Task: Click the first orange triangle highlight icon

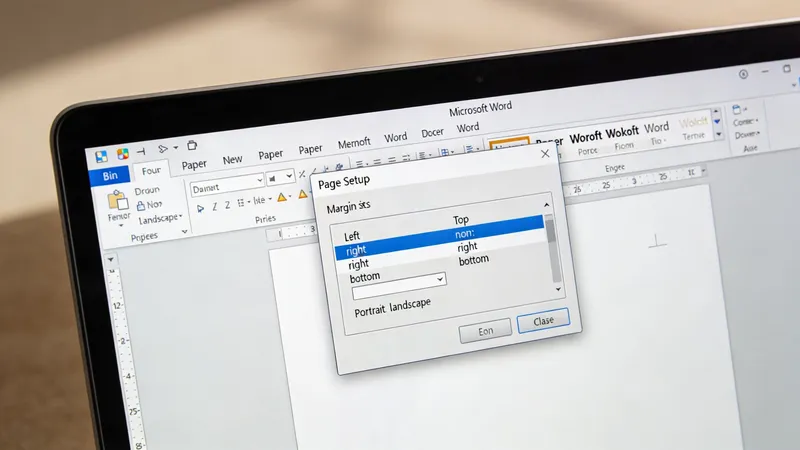Action: coord(282,197)
